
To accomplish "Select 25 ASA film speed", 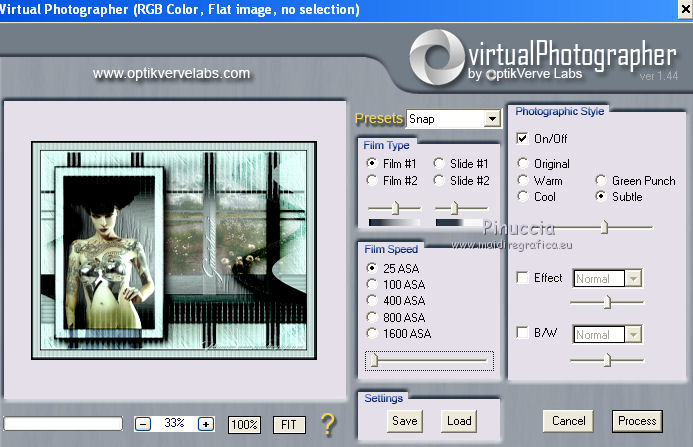I will [372, 268].
